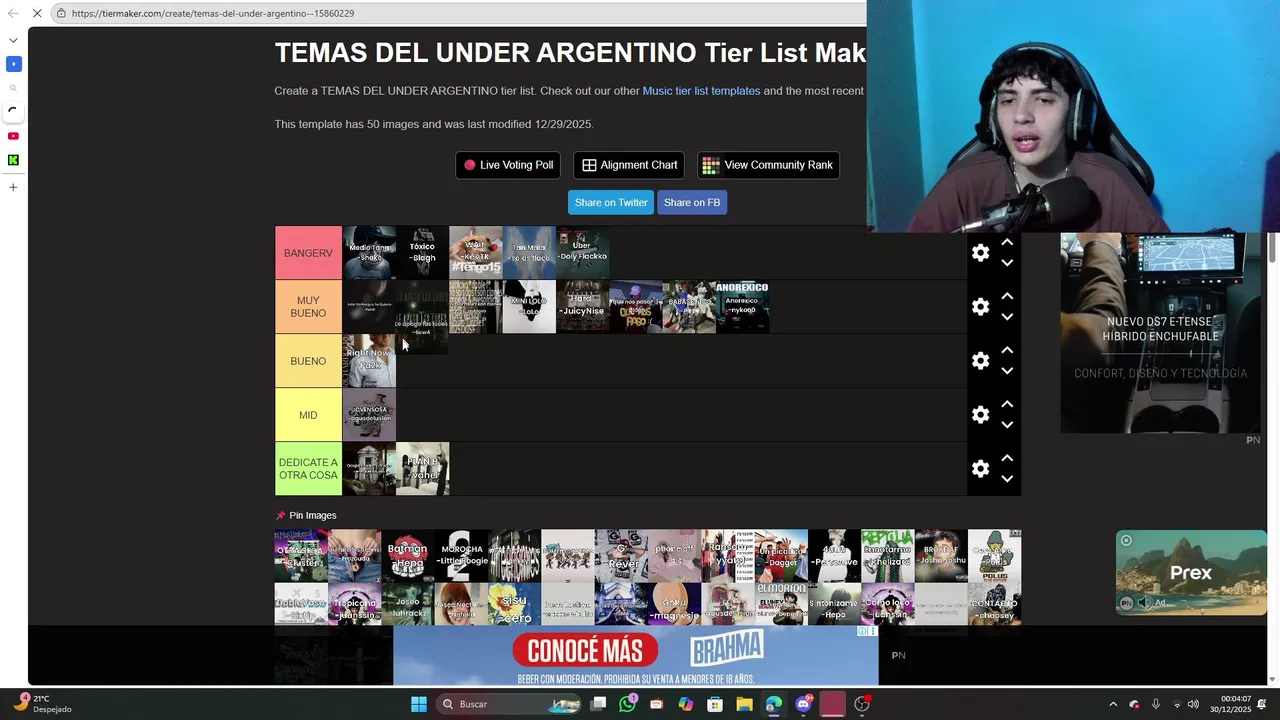Open the Kick tab in sidebar
Viewport: 1280px width, 720px height.
13,160
